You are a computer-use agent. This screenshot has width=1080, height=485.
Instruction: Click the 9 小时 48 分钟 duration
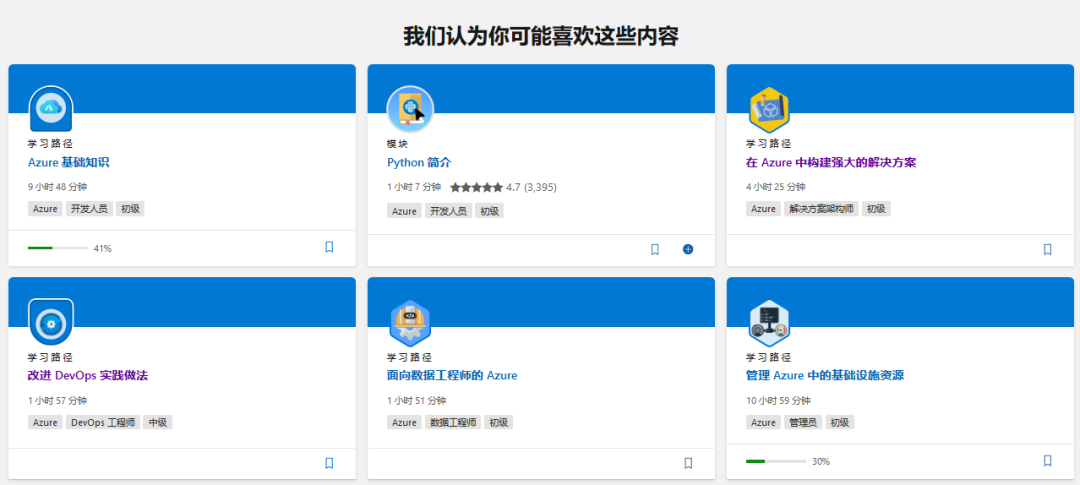tap(57, 187)
